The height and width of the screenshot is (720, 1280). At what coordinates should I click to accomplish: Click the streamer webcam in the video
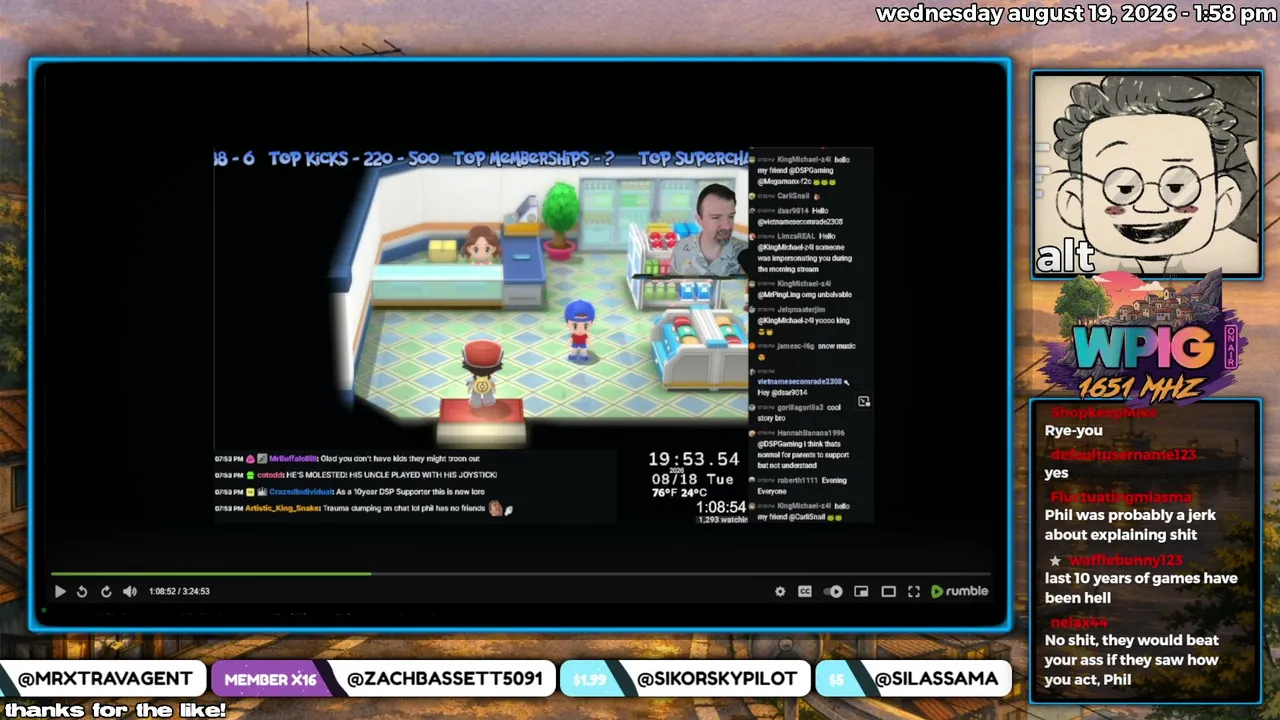click(x=708, y=228)
